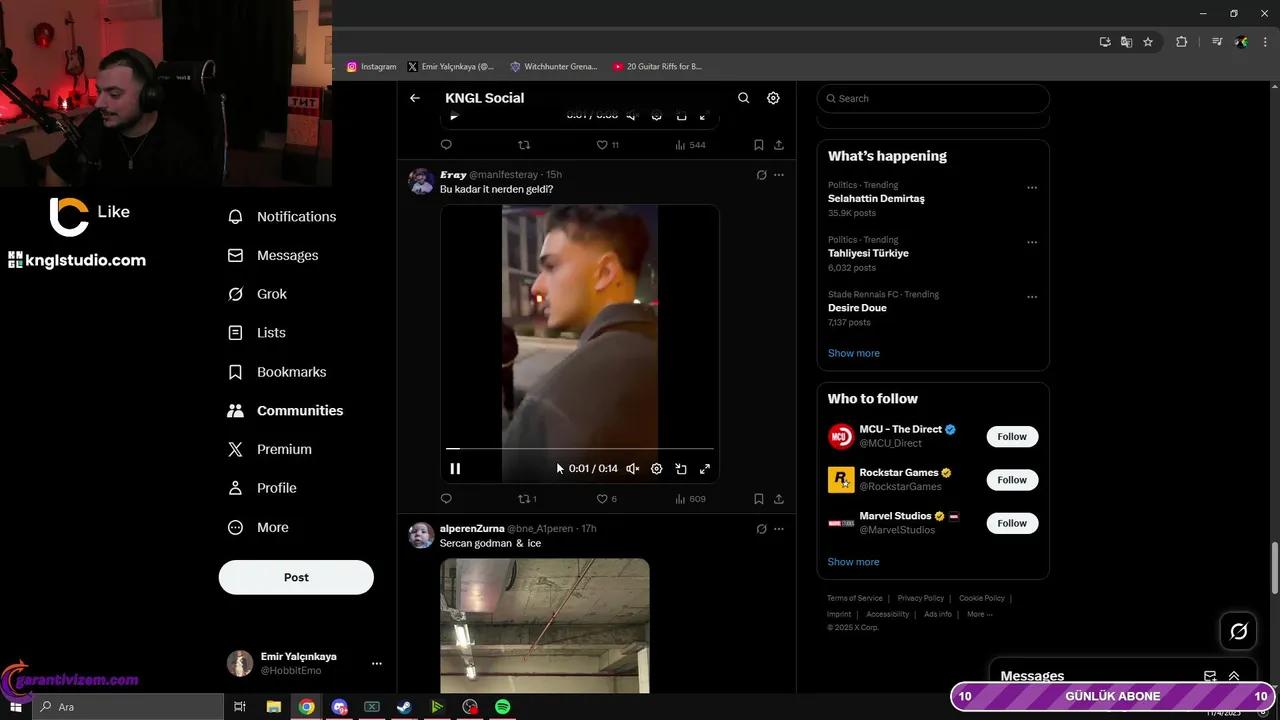The height and width of the screenshot is (720, 1280).
Task: Launch Spotify from the taskbar
Action: pos(502,706)
